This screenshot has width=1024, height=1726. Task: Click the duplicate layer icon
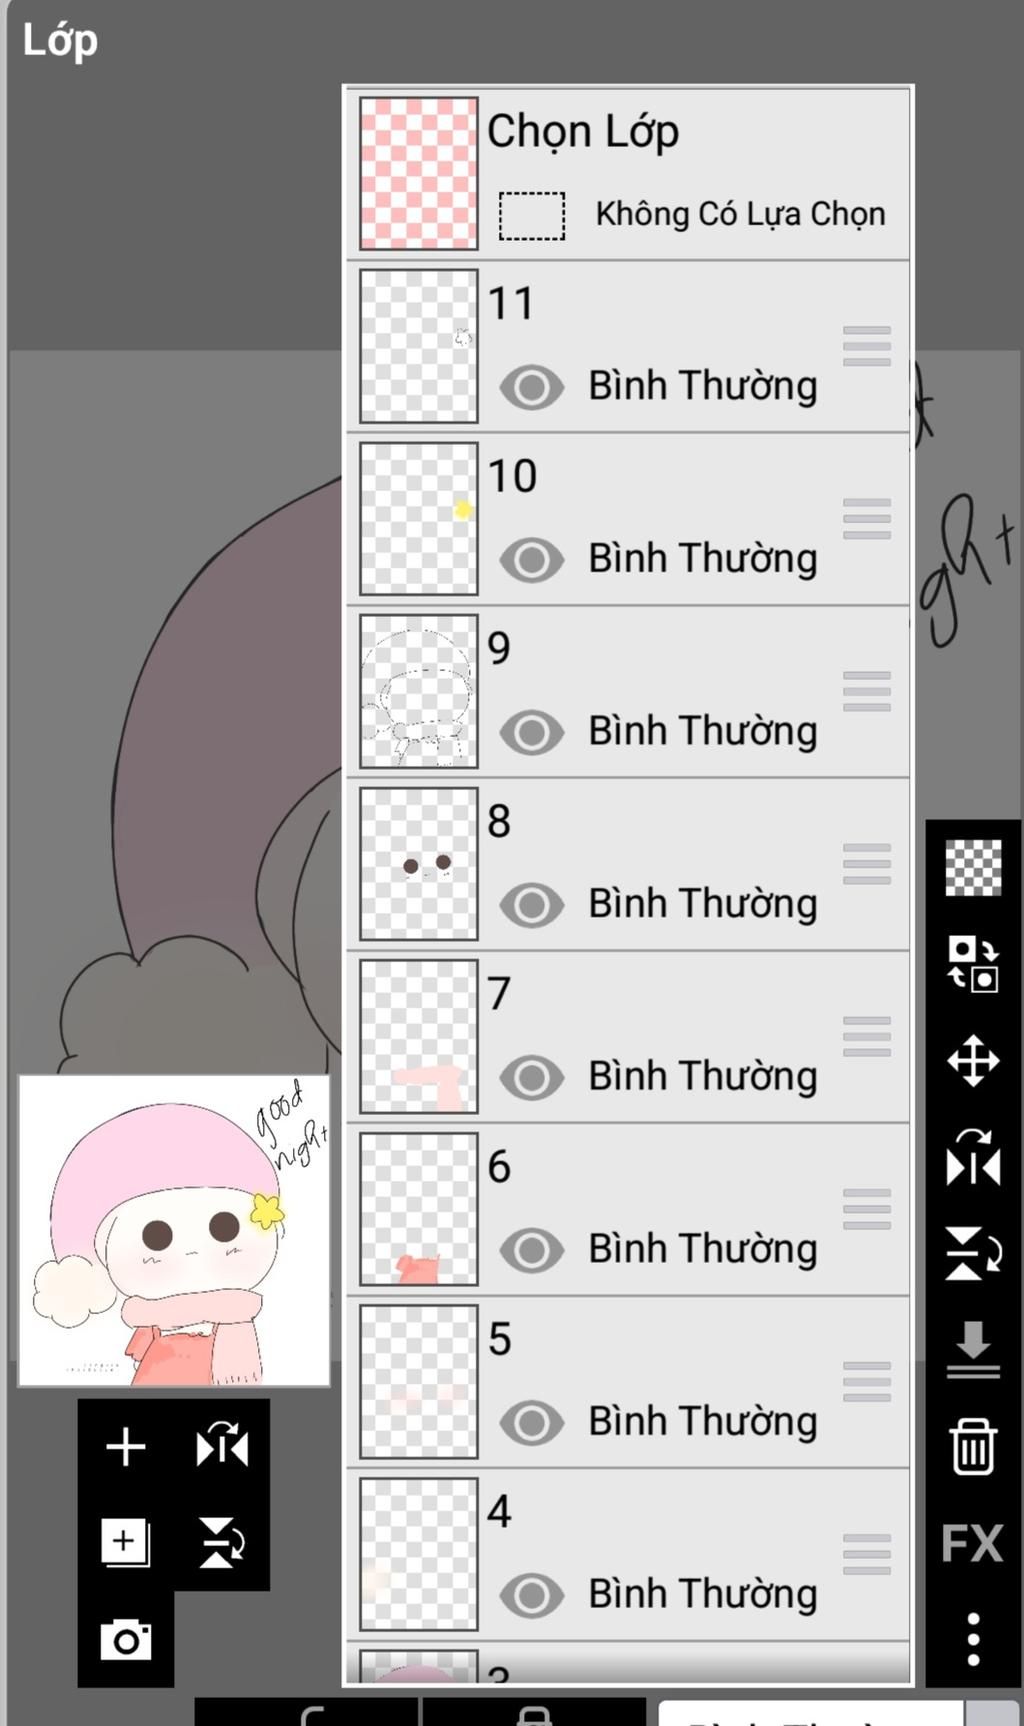pyautogui.click(x=125, y=1541)
